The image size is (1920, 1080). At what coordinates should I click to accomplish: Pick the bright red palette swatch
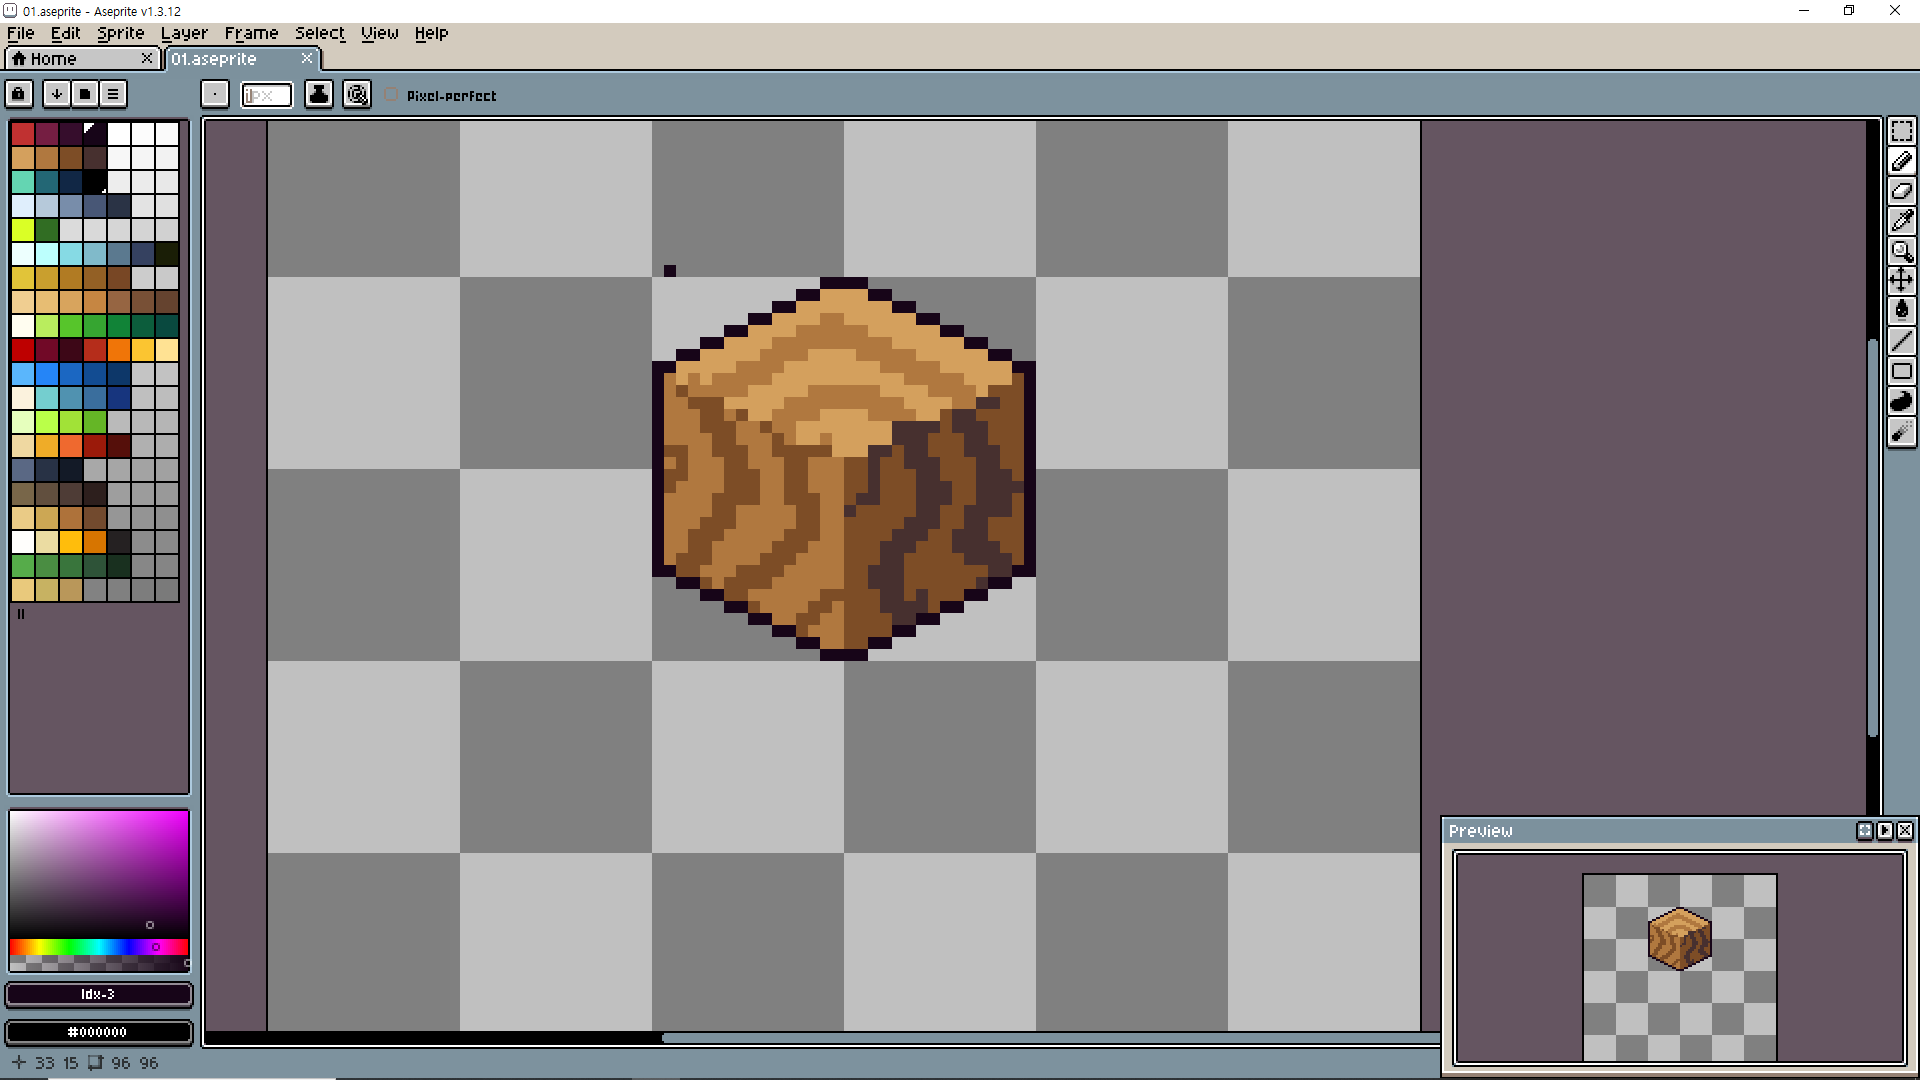click(x=23, y=350)
